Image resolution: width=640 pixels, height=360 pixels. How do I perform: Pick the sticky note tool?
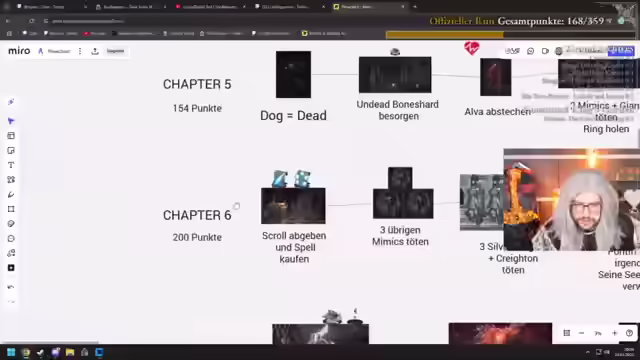[x=11, y=151]
